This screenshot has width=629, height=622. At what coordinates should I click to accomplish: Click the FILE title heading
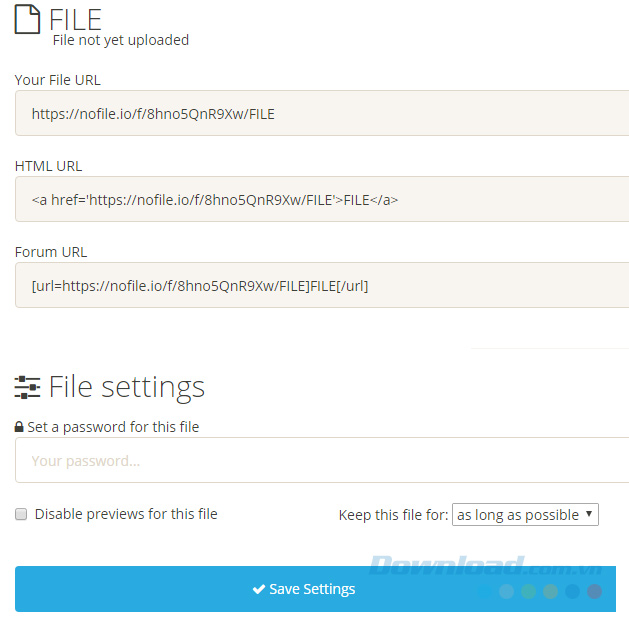tap(76, 19)
